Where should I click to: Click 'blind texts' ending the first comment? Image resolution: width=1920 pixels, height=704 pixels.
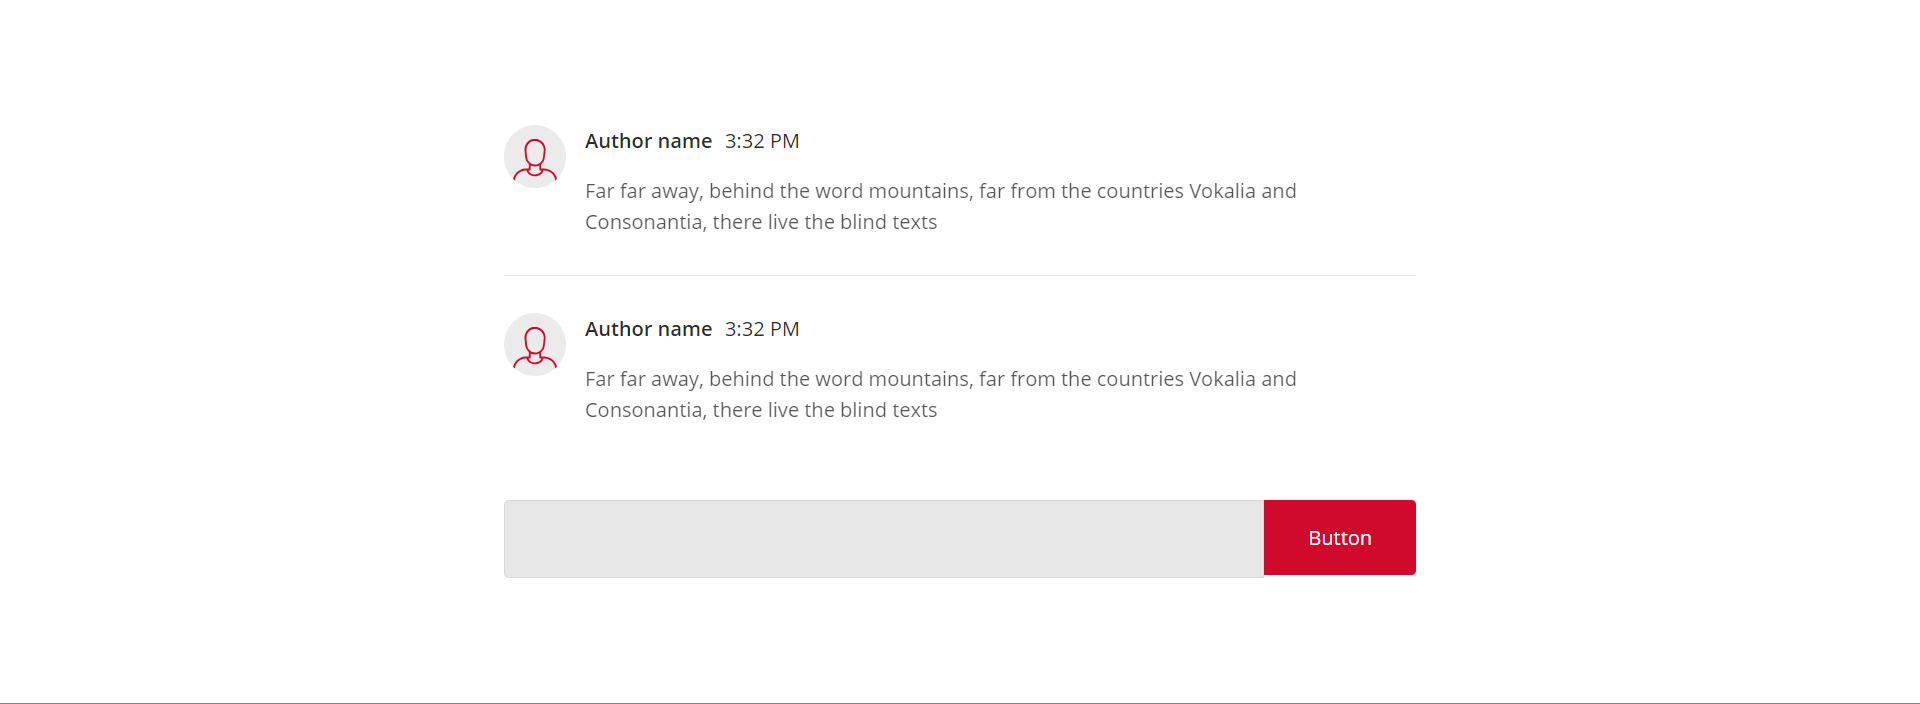pyautogui.click(x=888, y=222)
